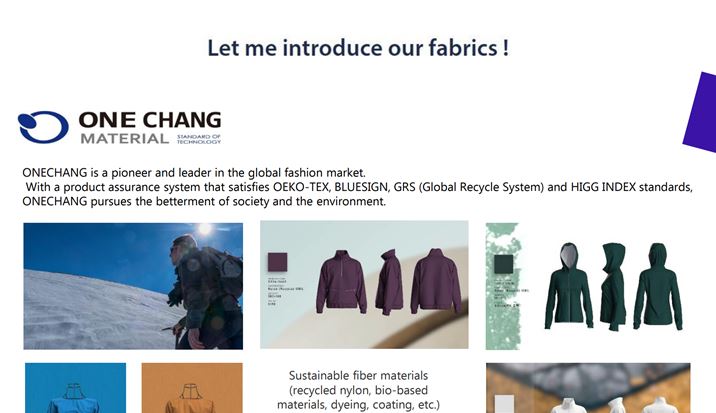Select the side view of the purple jacket
Screen dimensions: 716x413
pyautogui.click(x=389, y=281)
